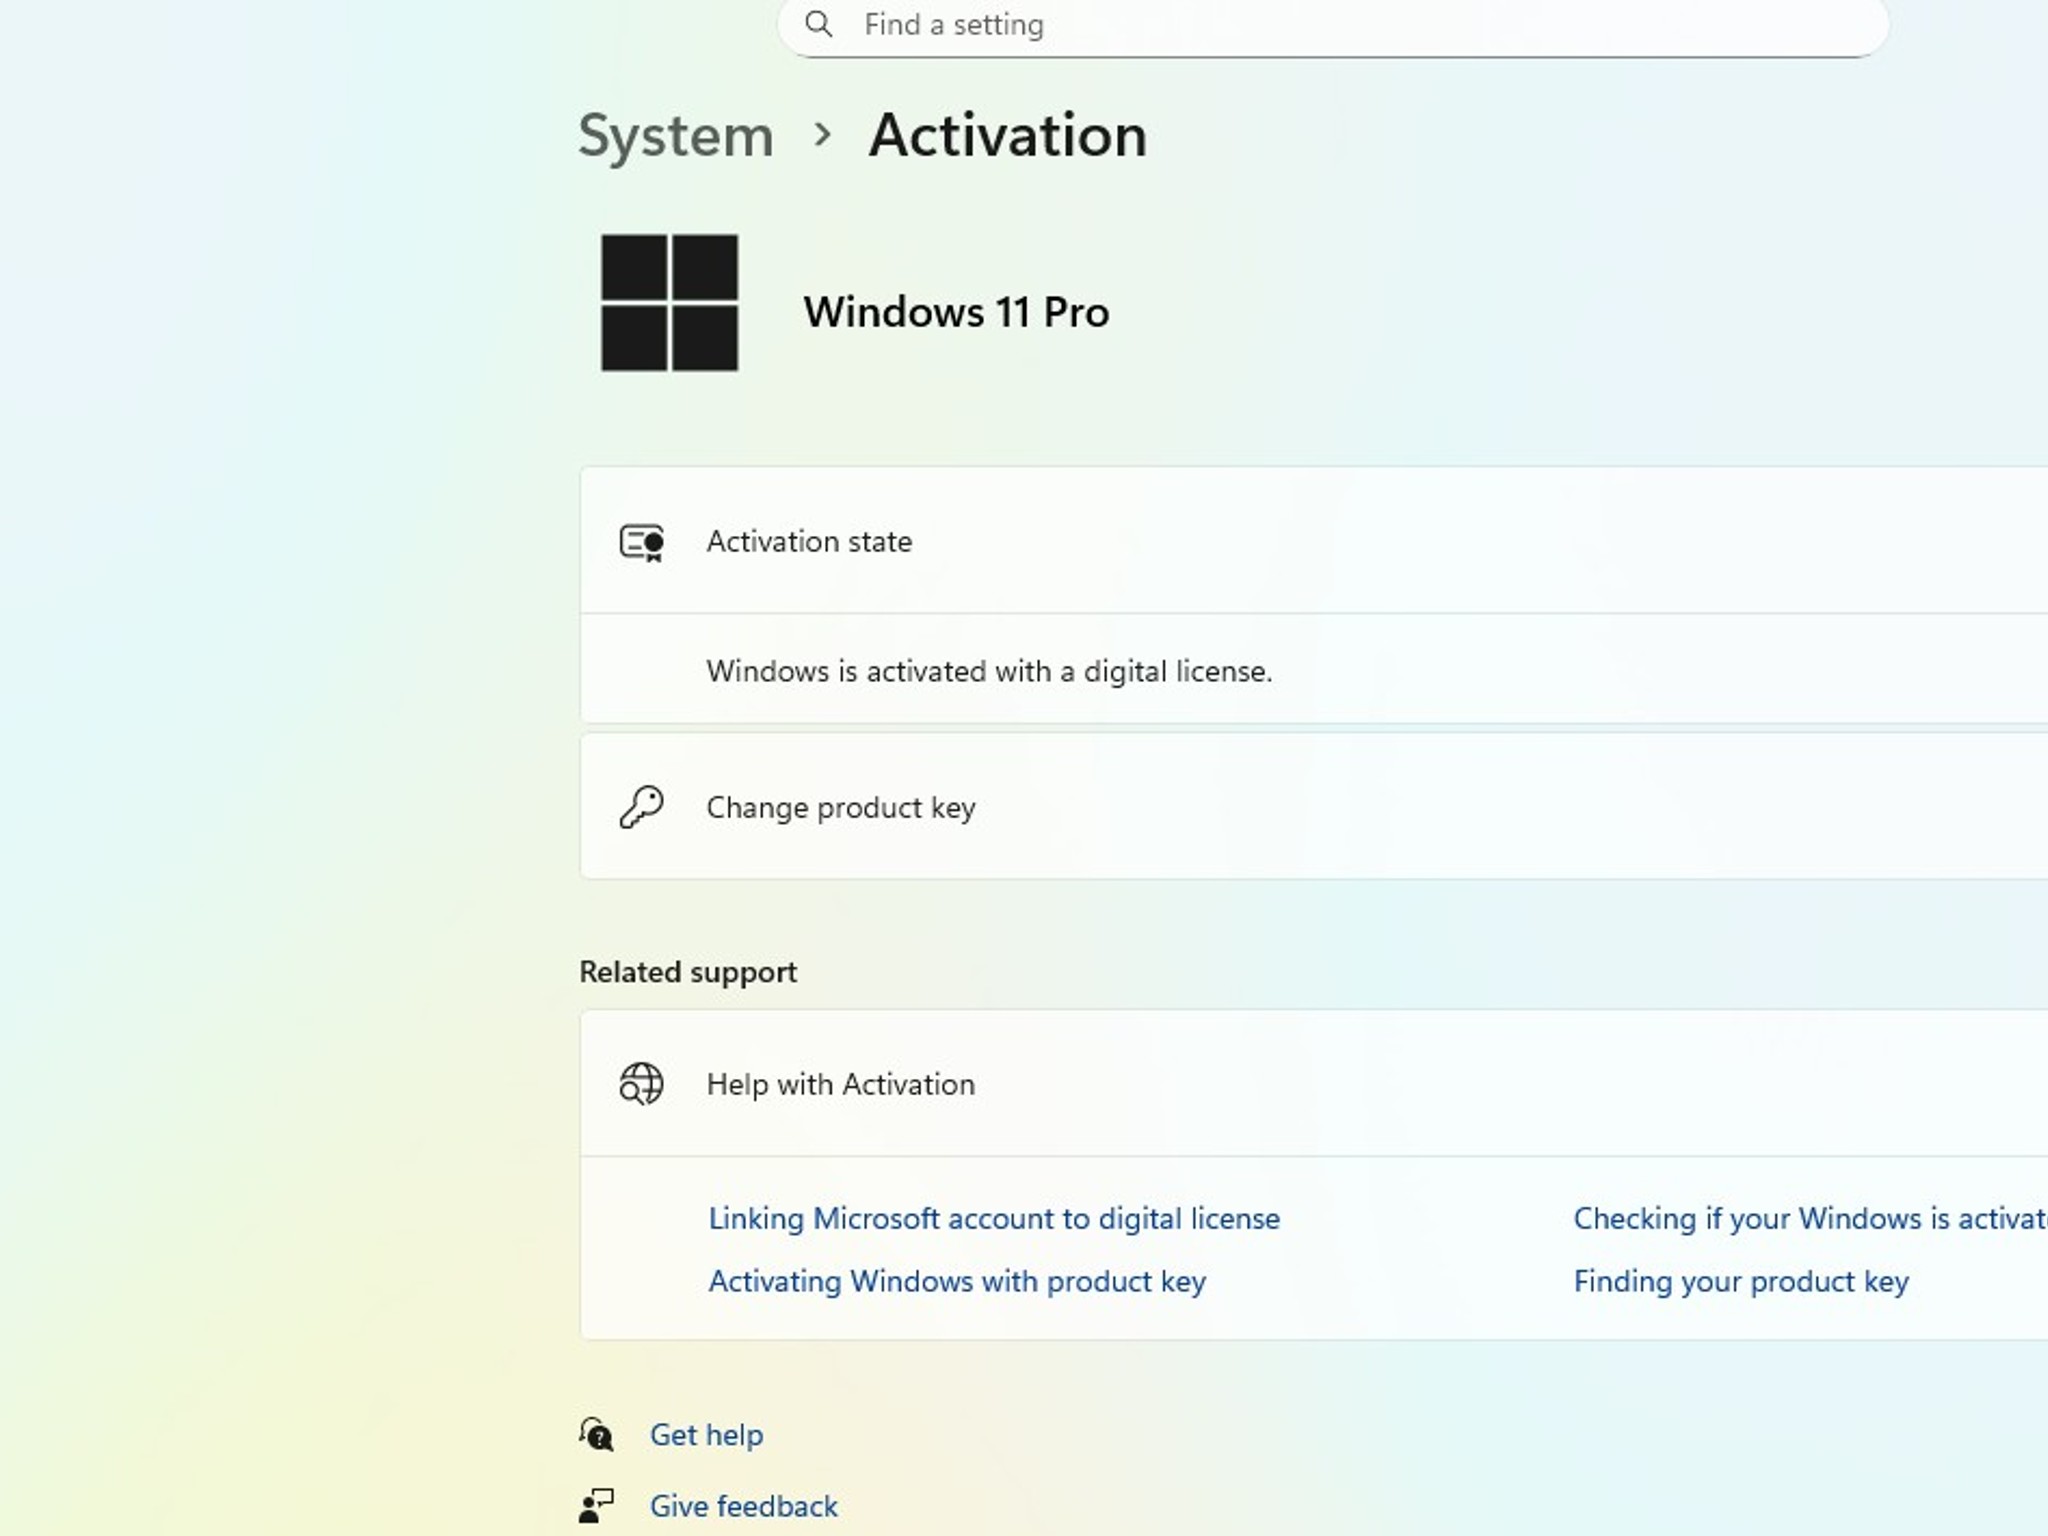This screenshot has width=2048, height=1536.
Task: Click the Windows logo icon
Action: coord(669,303)
